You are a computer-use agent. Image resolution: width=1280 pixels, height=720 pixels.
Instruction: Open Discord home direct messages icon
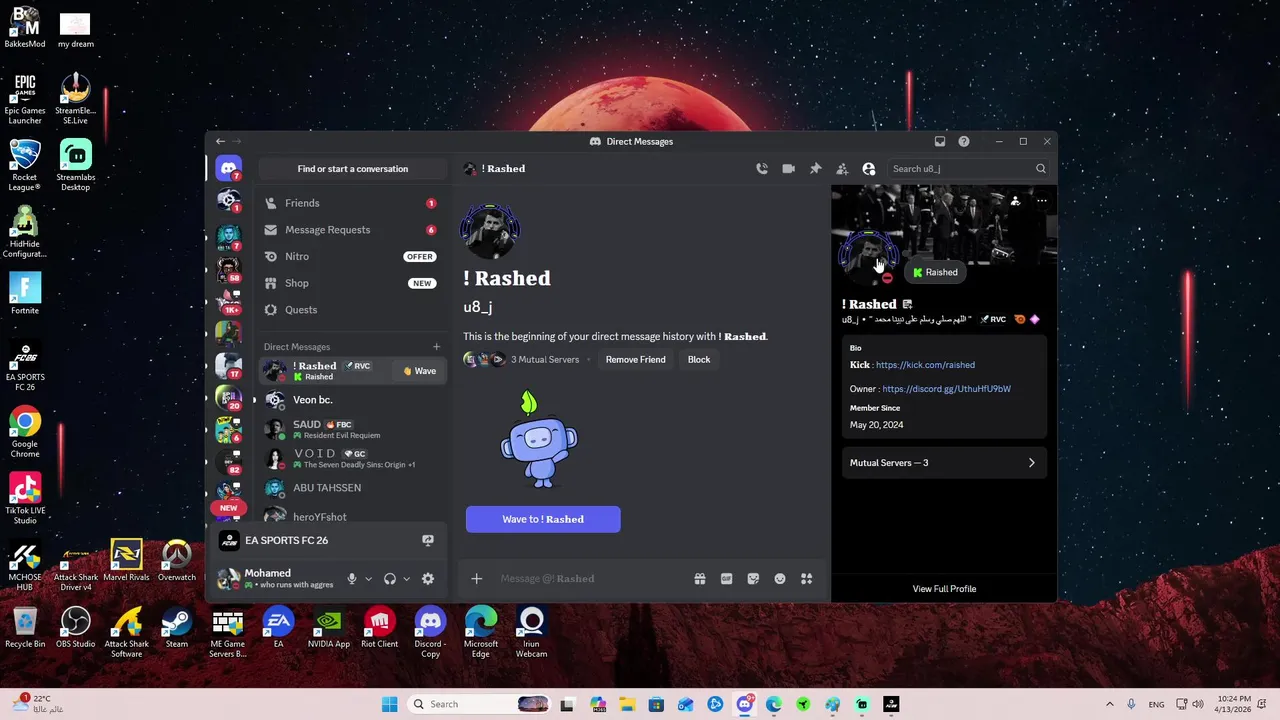[228, 169]
